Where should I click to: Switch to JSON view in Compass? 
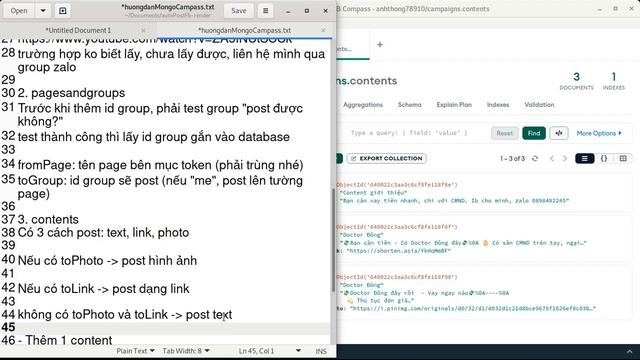[x=604, y=158]
